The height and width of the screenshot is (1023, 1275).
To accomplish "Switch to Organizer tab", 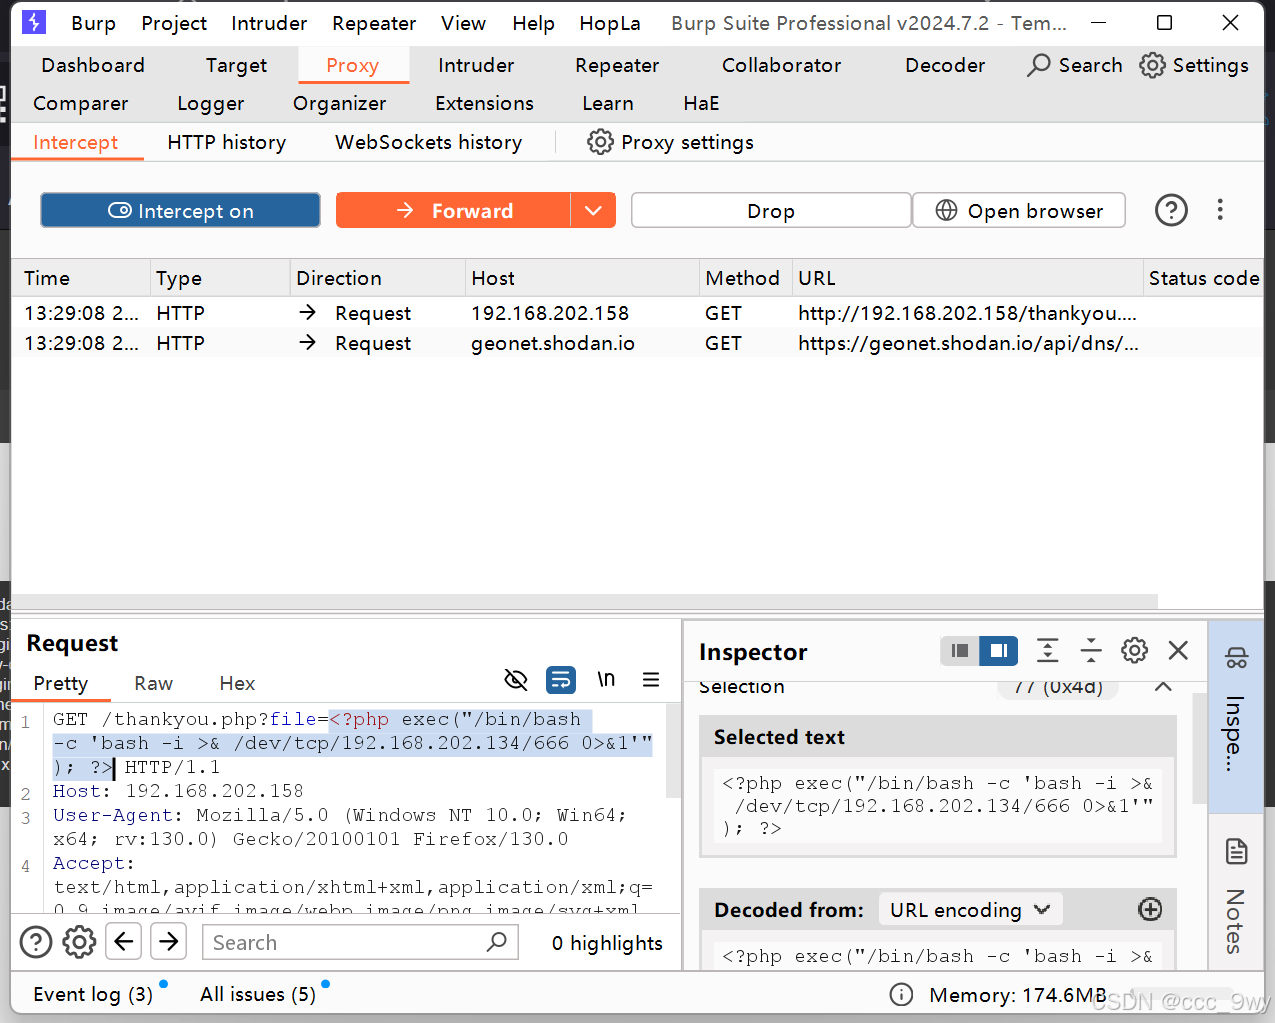I will click(x=339, y=103).
